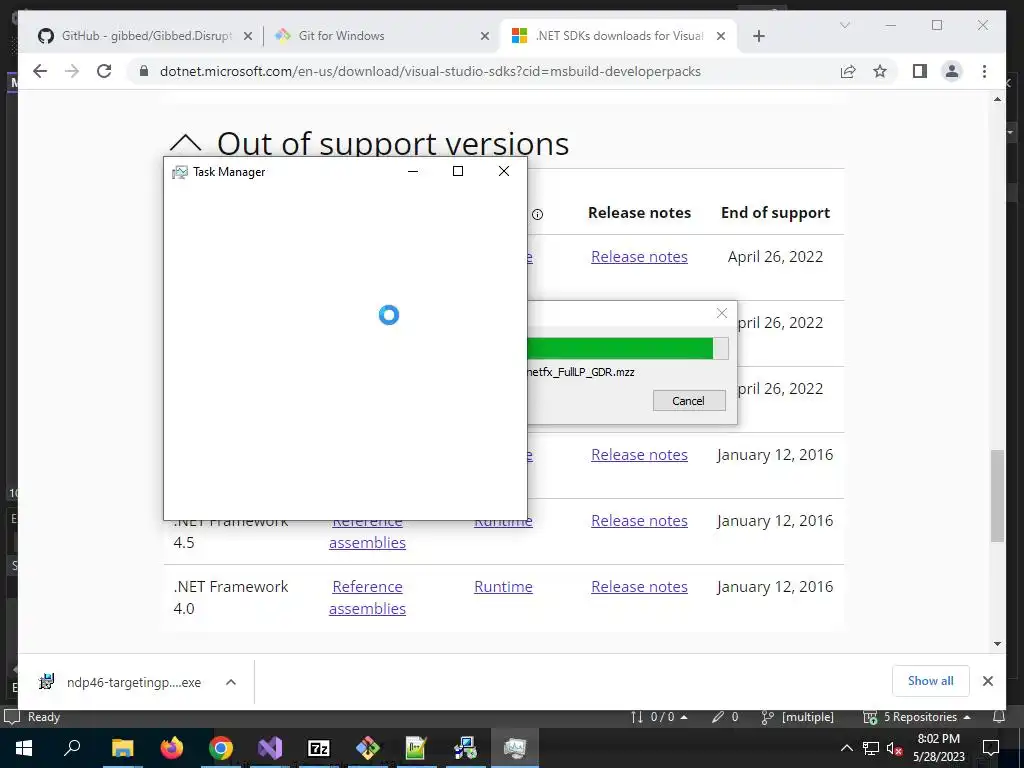Open Release notes for April 26, 2022 row
Viewport: 1024px width, 768px height.
(x=639, y=257)
